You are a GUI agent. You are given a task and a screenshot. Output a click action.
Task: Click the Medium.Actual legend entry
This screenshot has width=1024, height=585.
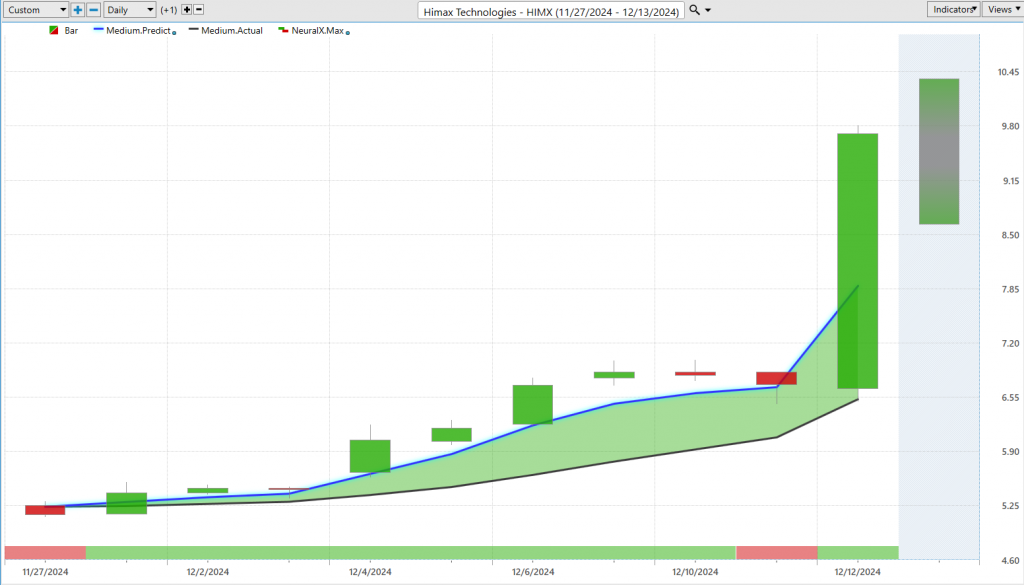226,31
